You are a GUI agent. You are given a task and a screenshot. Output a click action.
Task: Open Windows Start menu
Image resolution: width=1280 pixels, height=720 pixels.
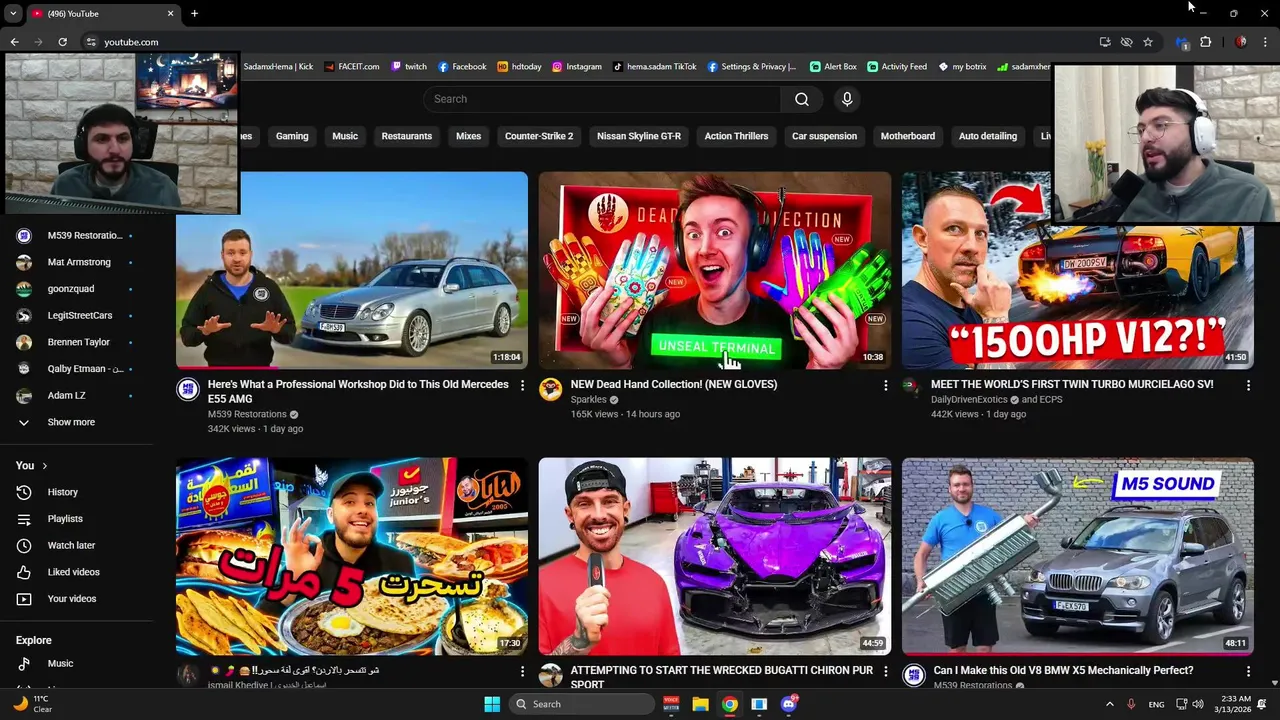click(x=492, y=704)
